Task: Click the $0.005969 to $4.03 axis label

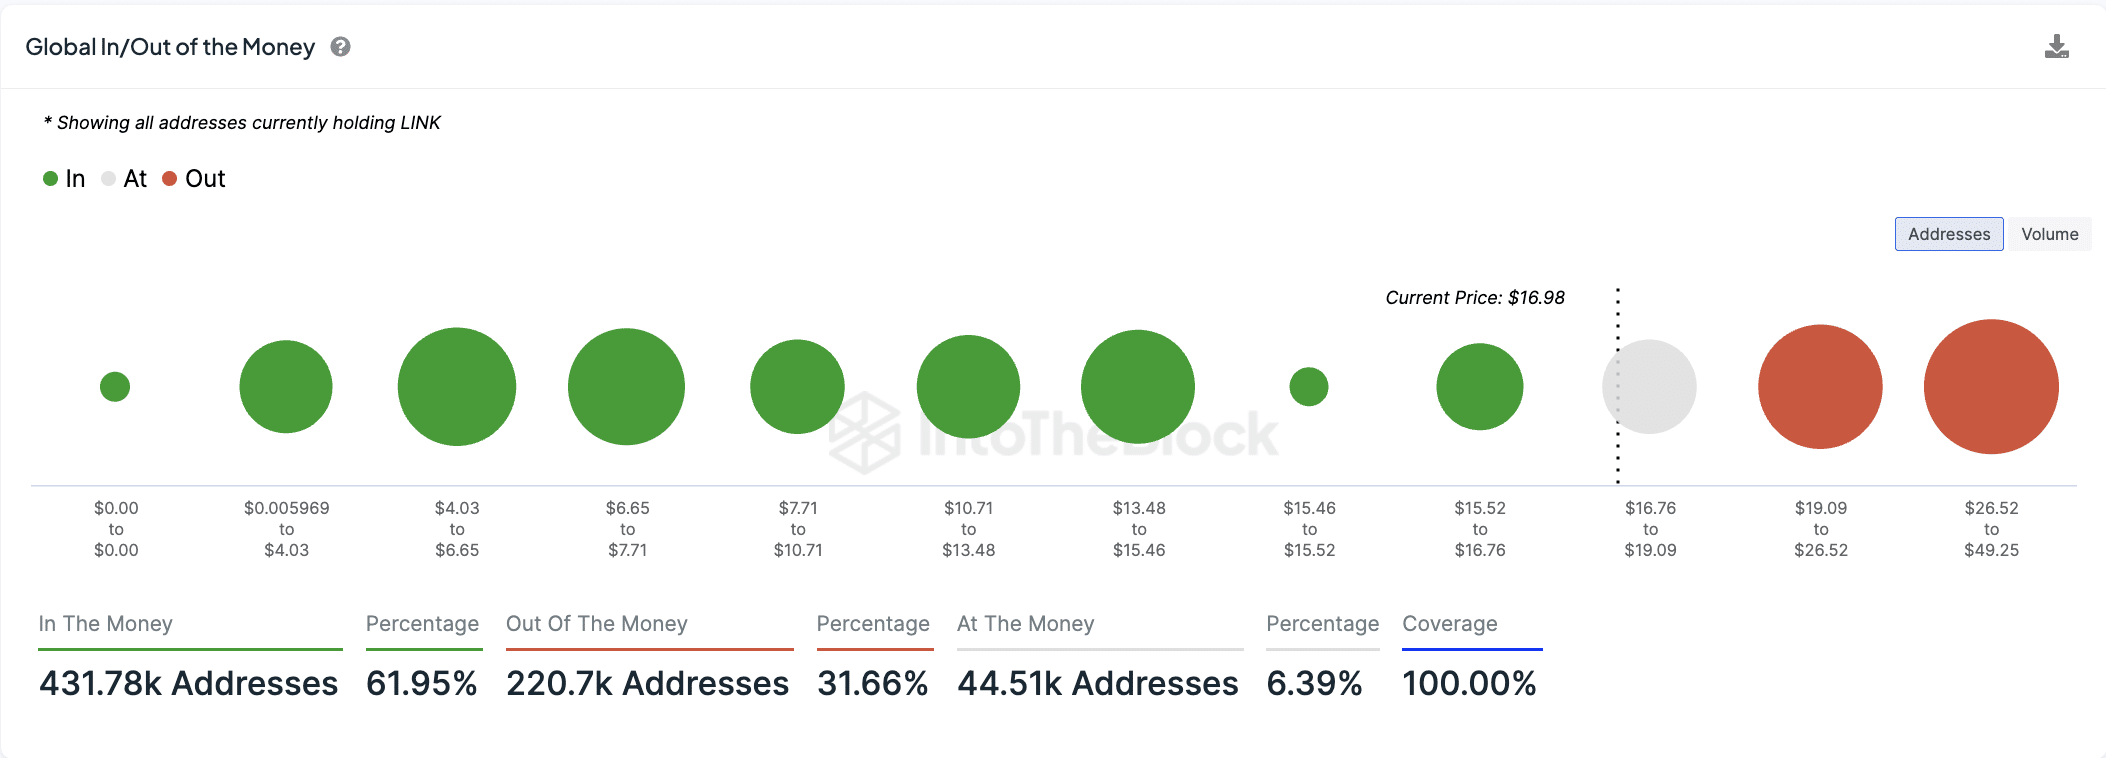Action: pyautogui.click(x=287, y=529)
